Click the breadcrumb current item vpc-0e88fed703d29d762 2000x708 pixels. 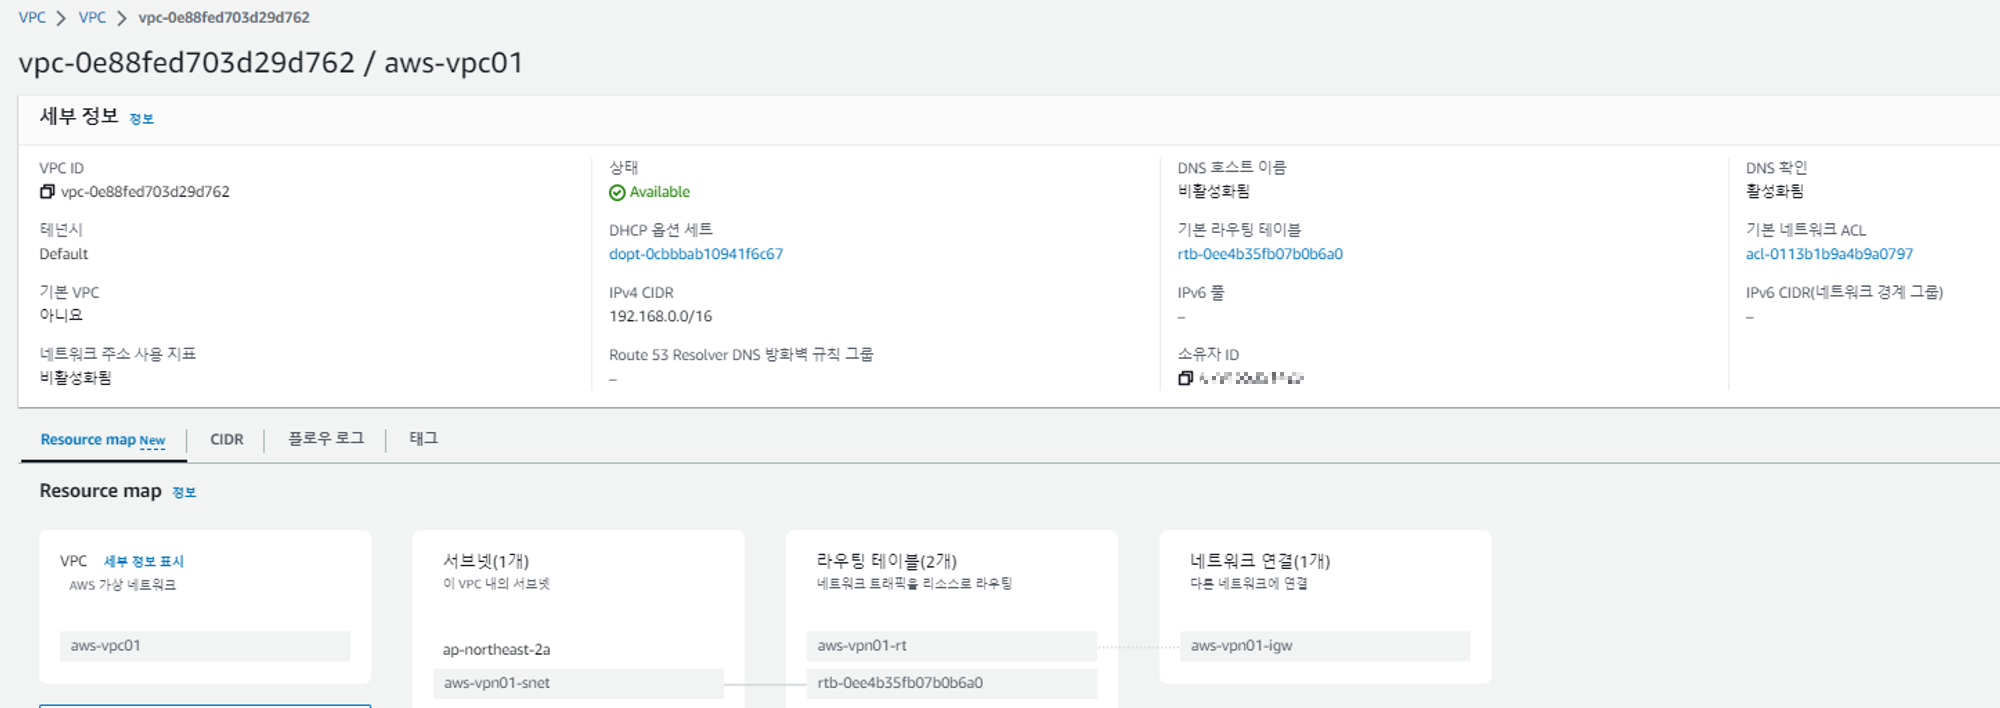point(224,18)
